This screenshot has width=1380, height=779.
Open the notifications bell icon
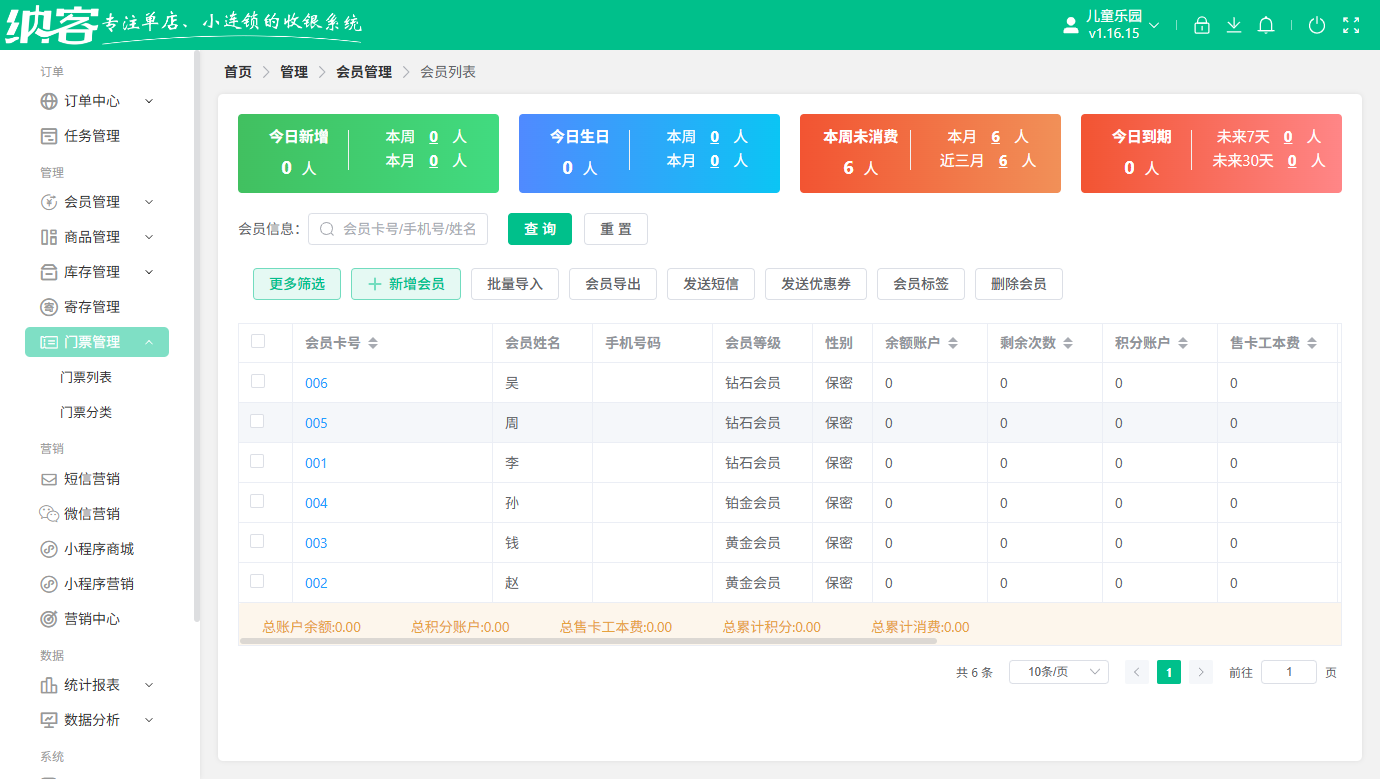1265,24
